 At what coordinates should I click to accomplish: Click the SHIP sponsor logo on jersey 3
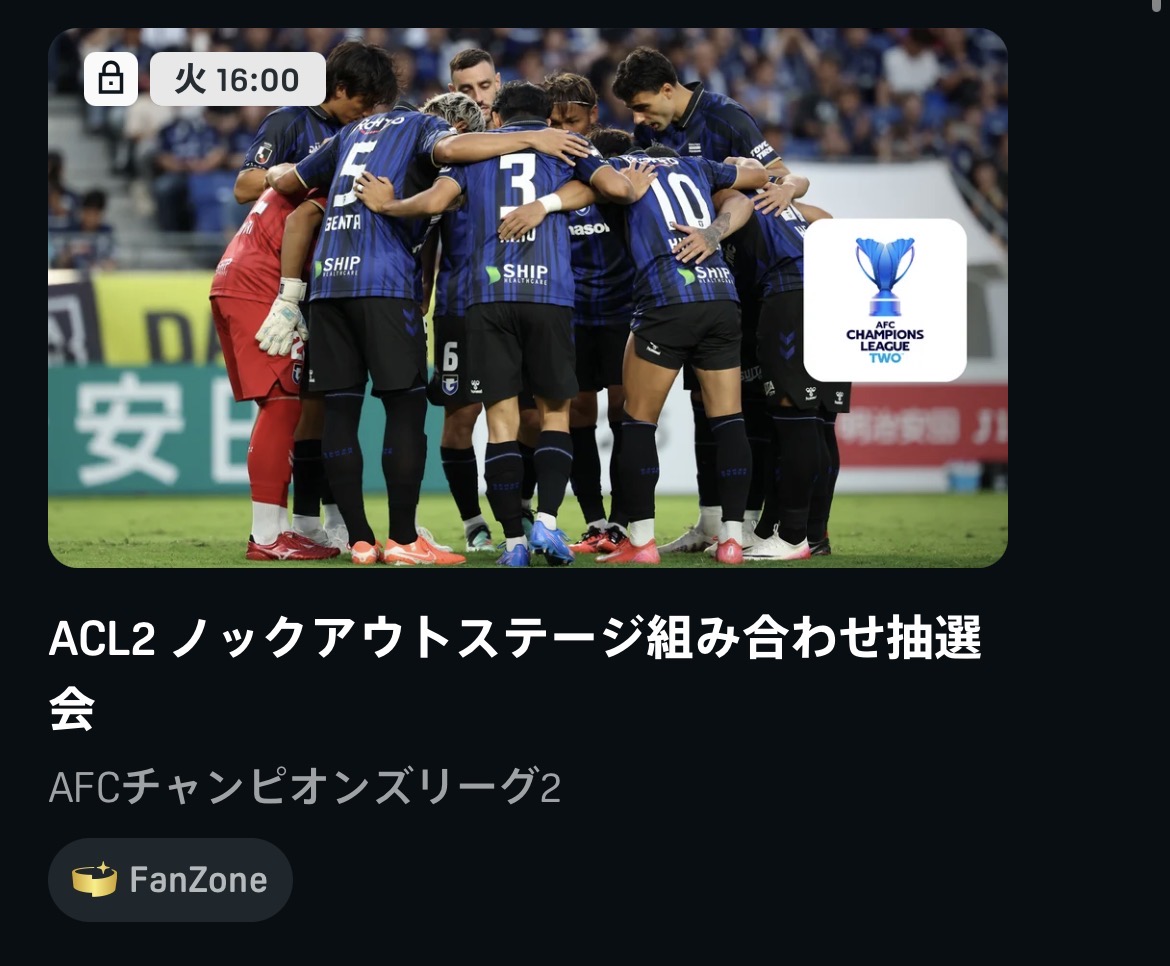517,273
